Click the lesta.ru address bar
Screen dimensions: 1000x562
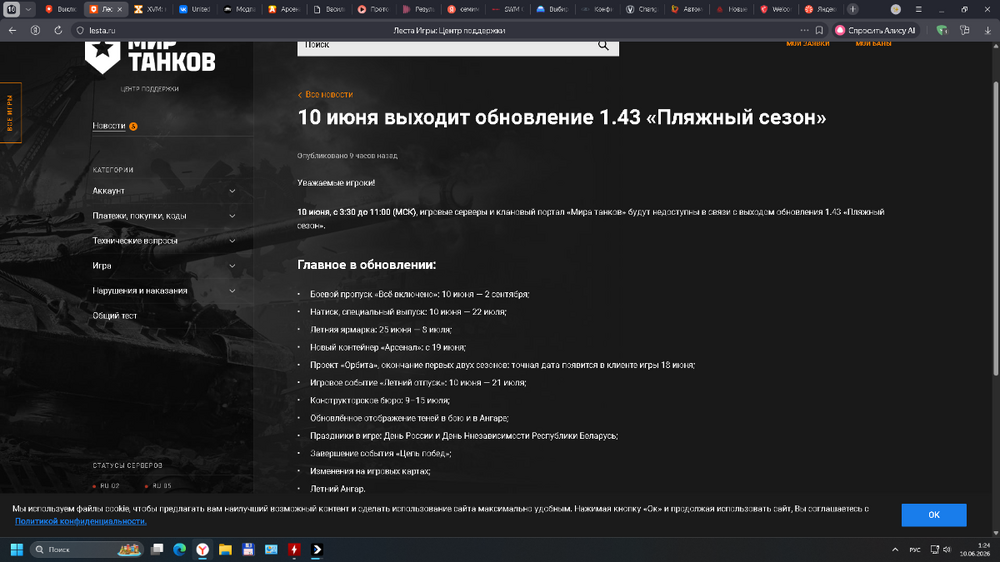click(x=102, y=31)
